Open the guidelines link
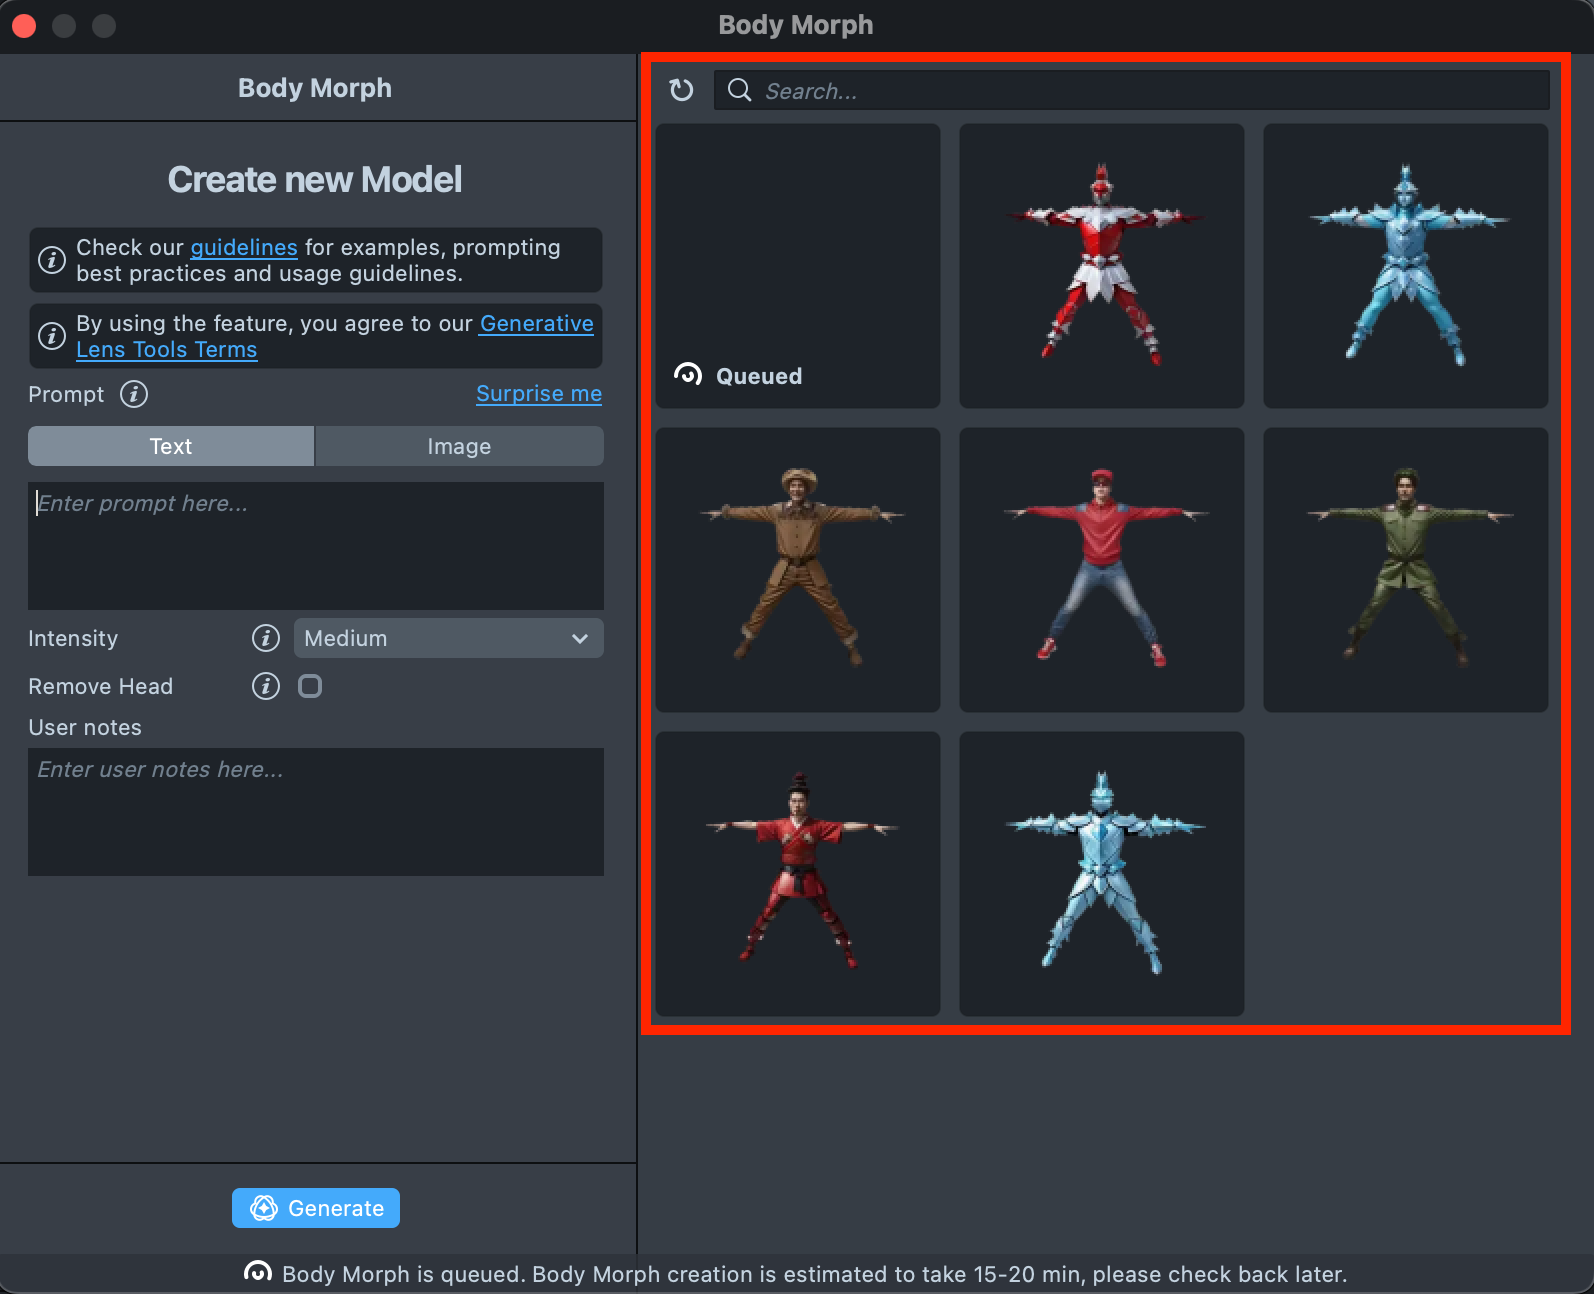 244,247
